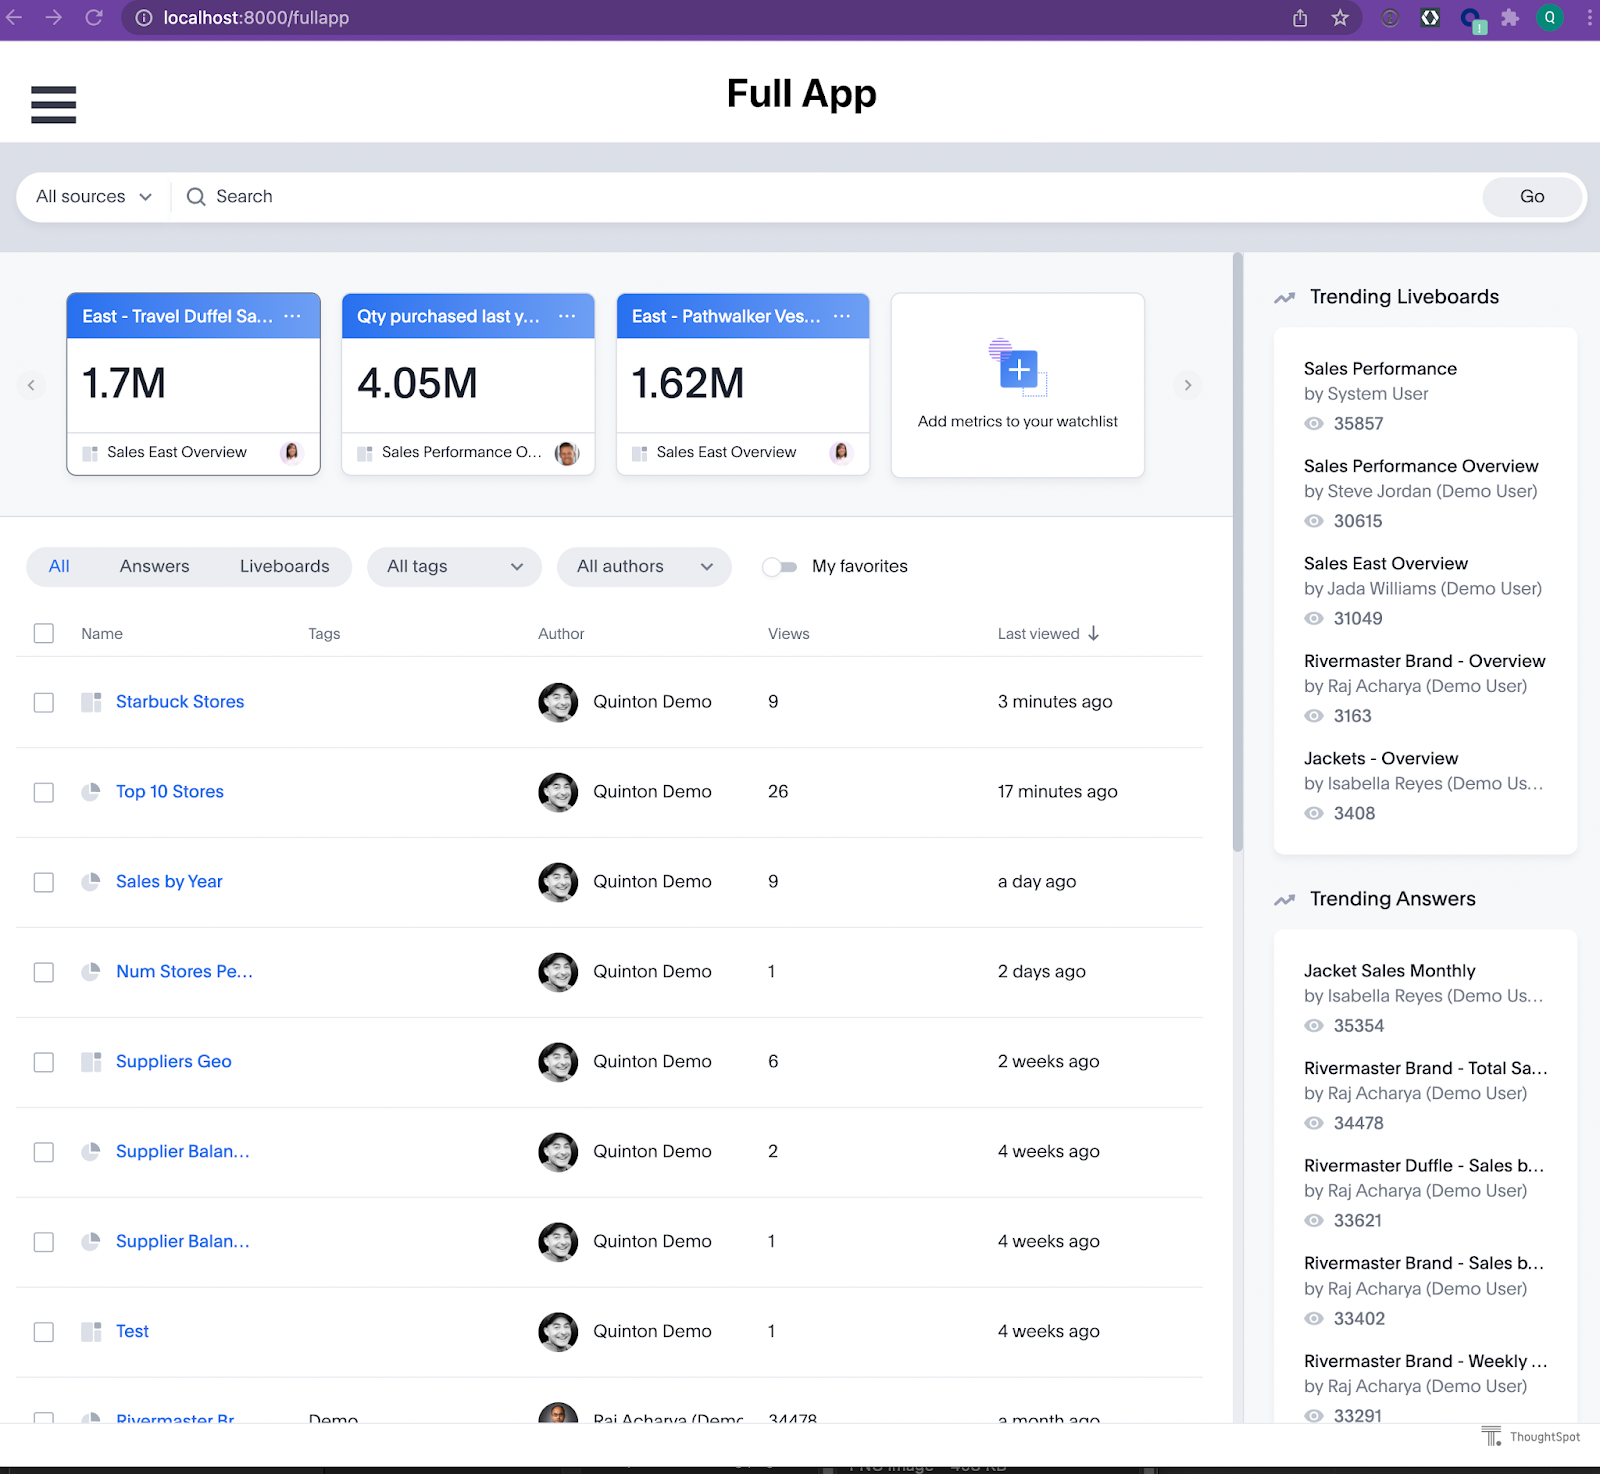Open the All authors filter dropdown
The width and height of the screenshot is (1600, 1474).
click(x=644, y=567)
